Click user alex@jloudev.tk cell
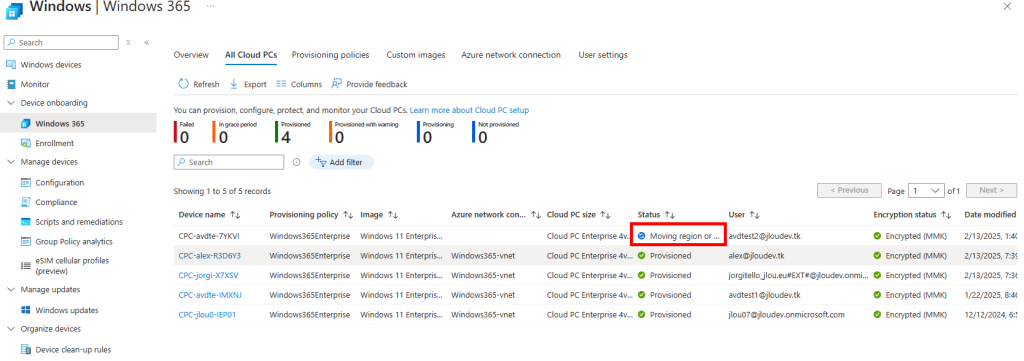 tap(756, 256)
